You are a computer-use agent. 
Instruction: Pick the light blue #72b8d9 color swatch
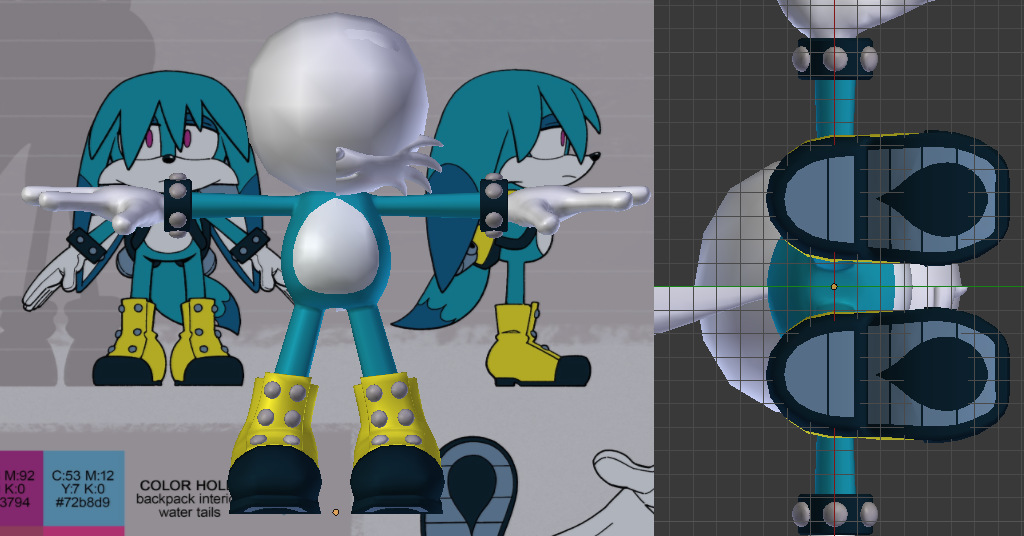(84, 488)
